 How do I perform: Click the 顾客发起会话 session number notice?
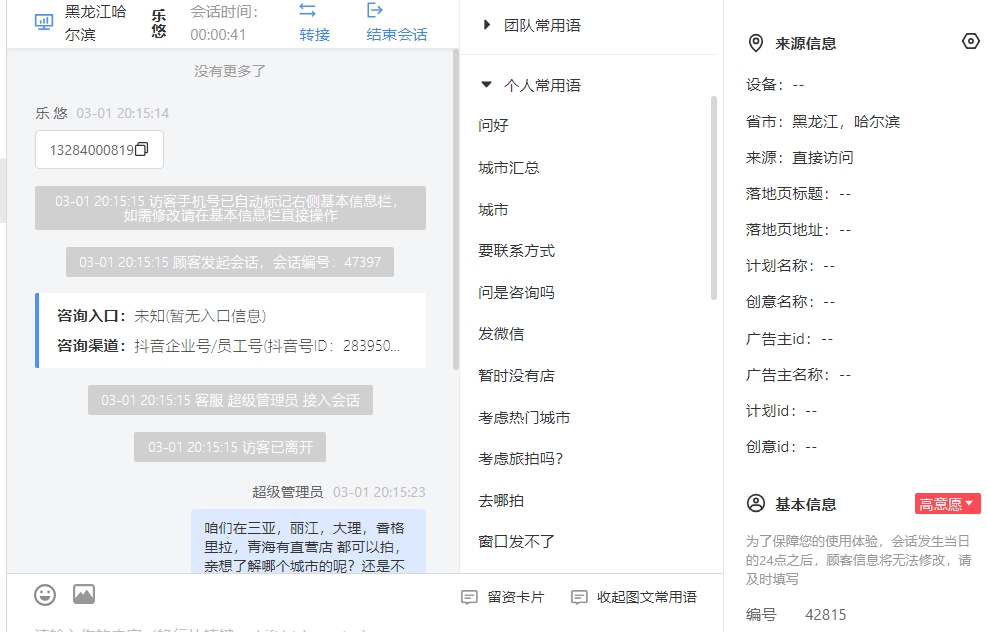[x=230, y=262]
